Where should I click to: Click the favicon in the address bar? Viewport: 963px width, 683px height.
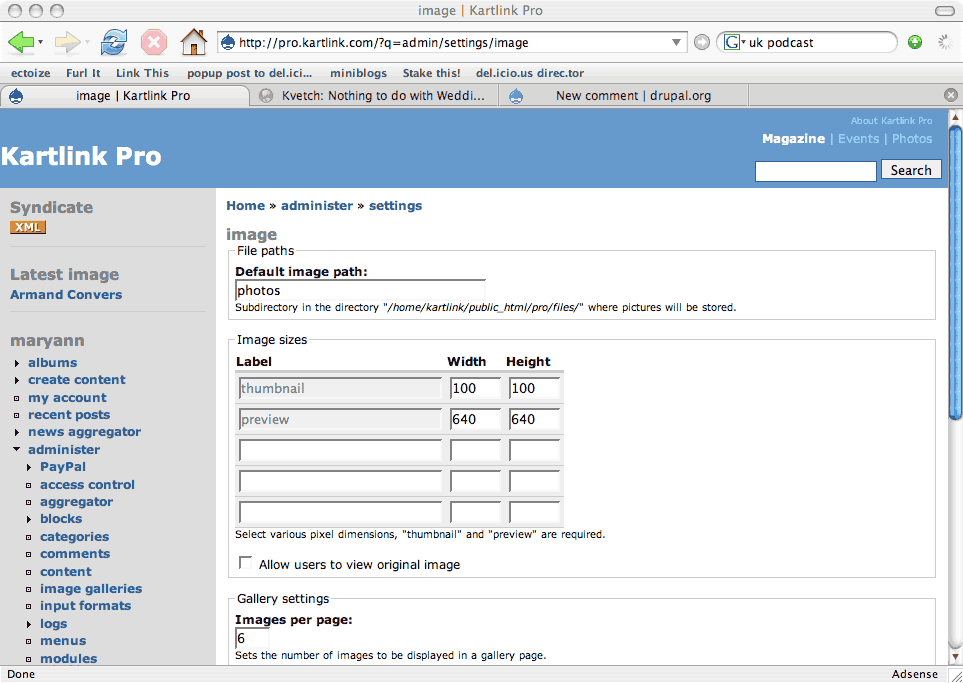[x=228, y=42]
